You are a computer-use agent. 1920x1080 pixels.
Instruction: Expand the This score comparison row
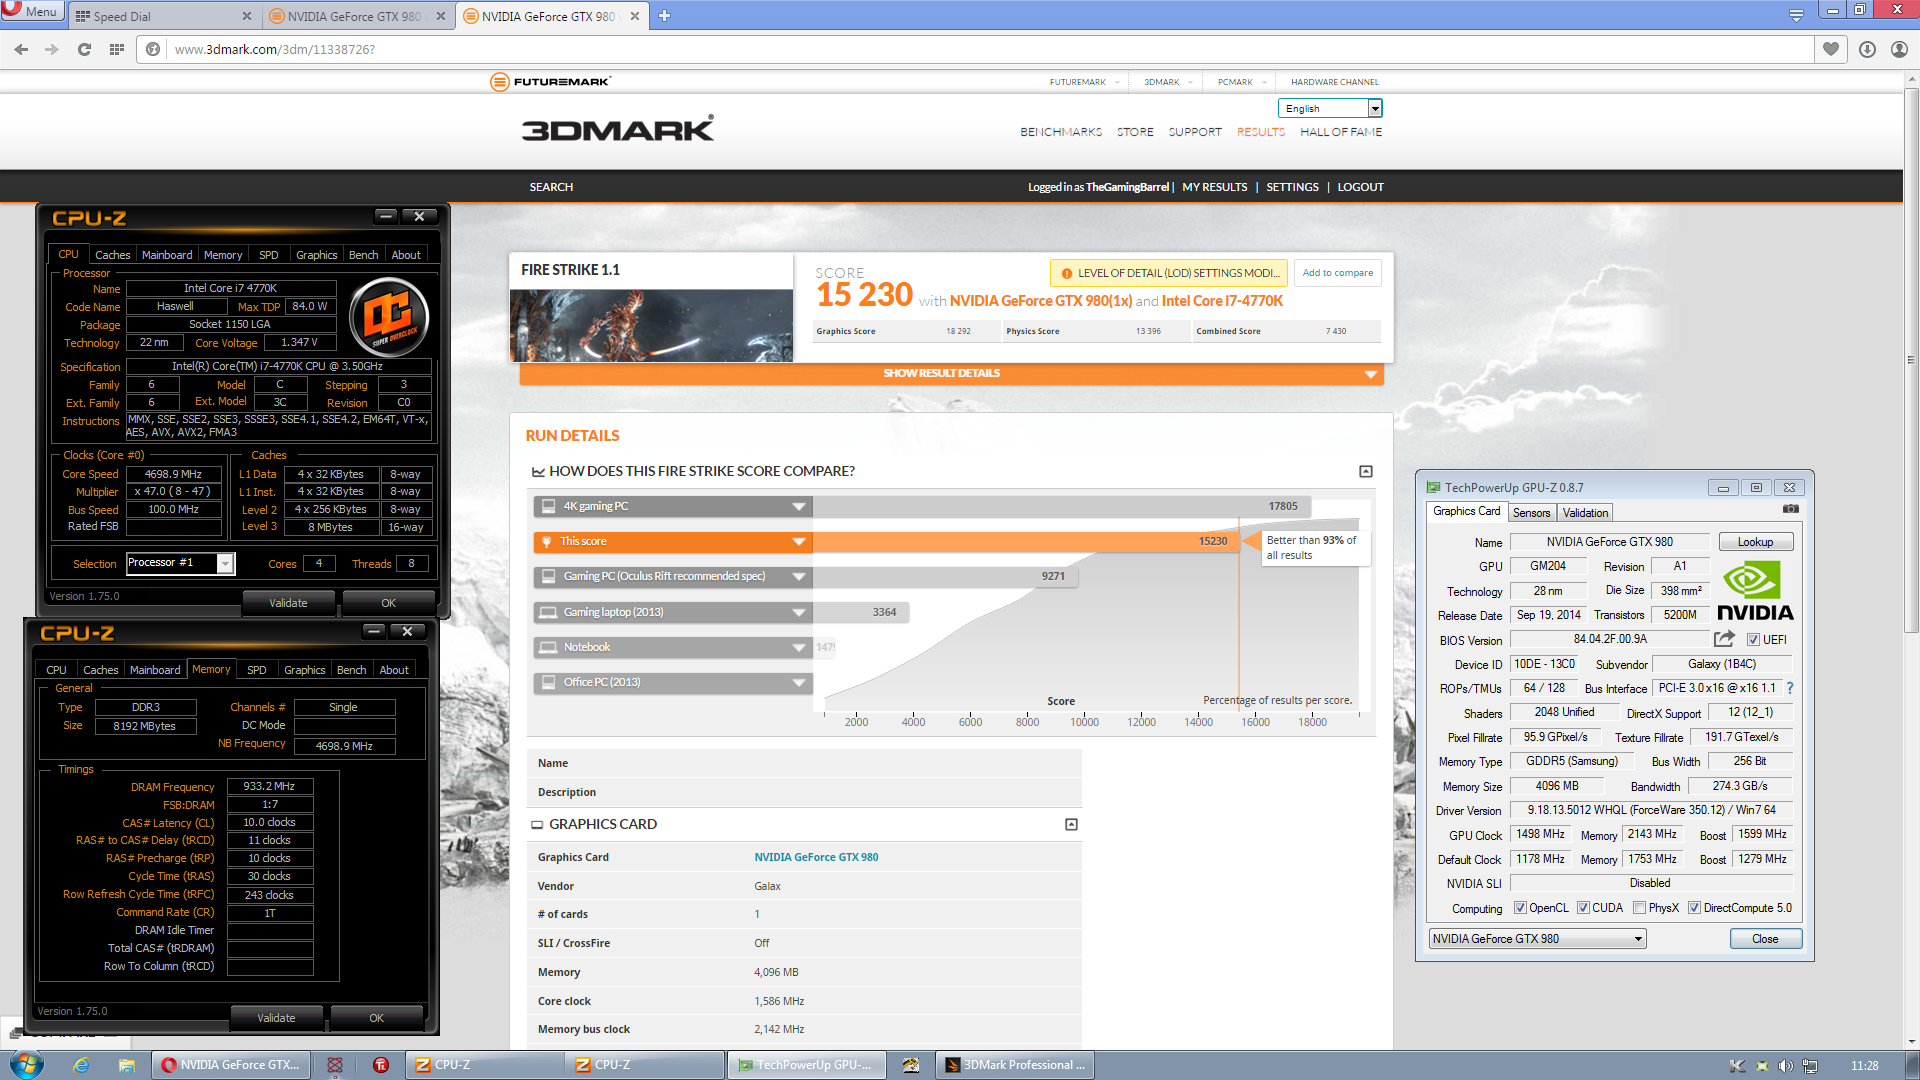tap(798, 541)
